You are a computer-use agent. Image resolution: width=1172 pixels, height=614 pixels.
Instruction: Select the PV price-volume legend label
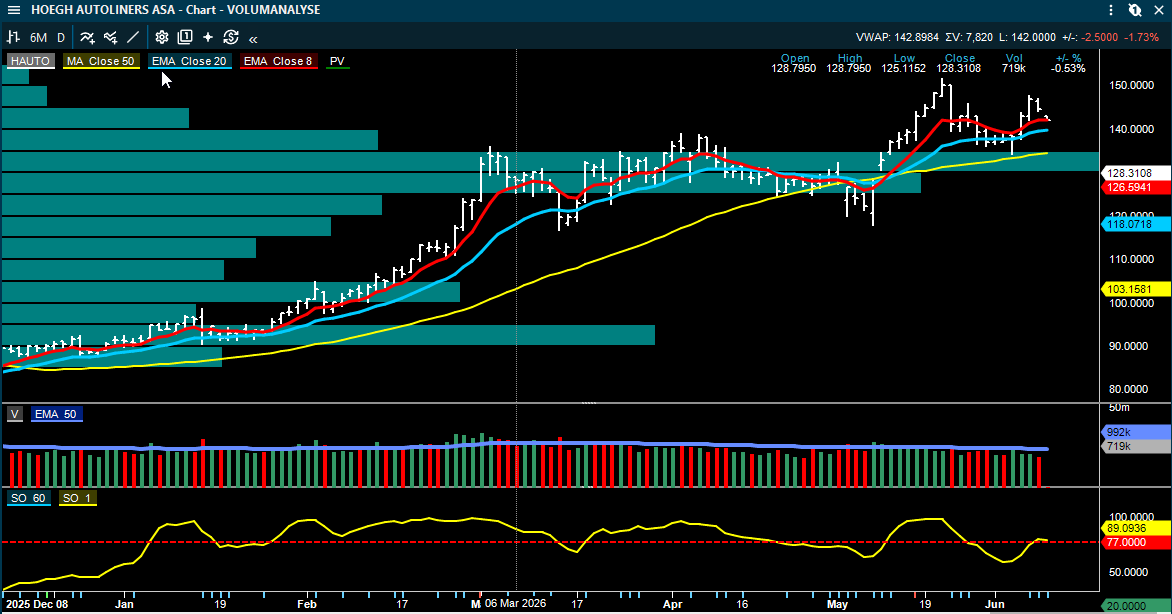coord(337,61)
